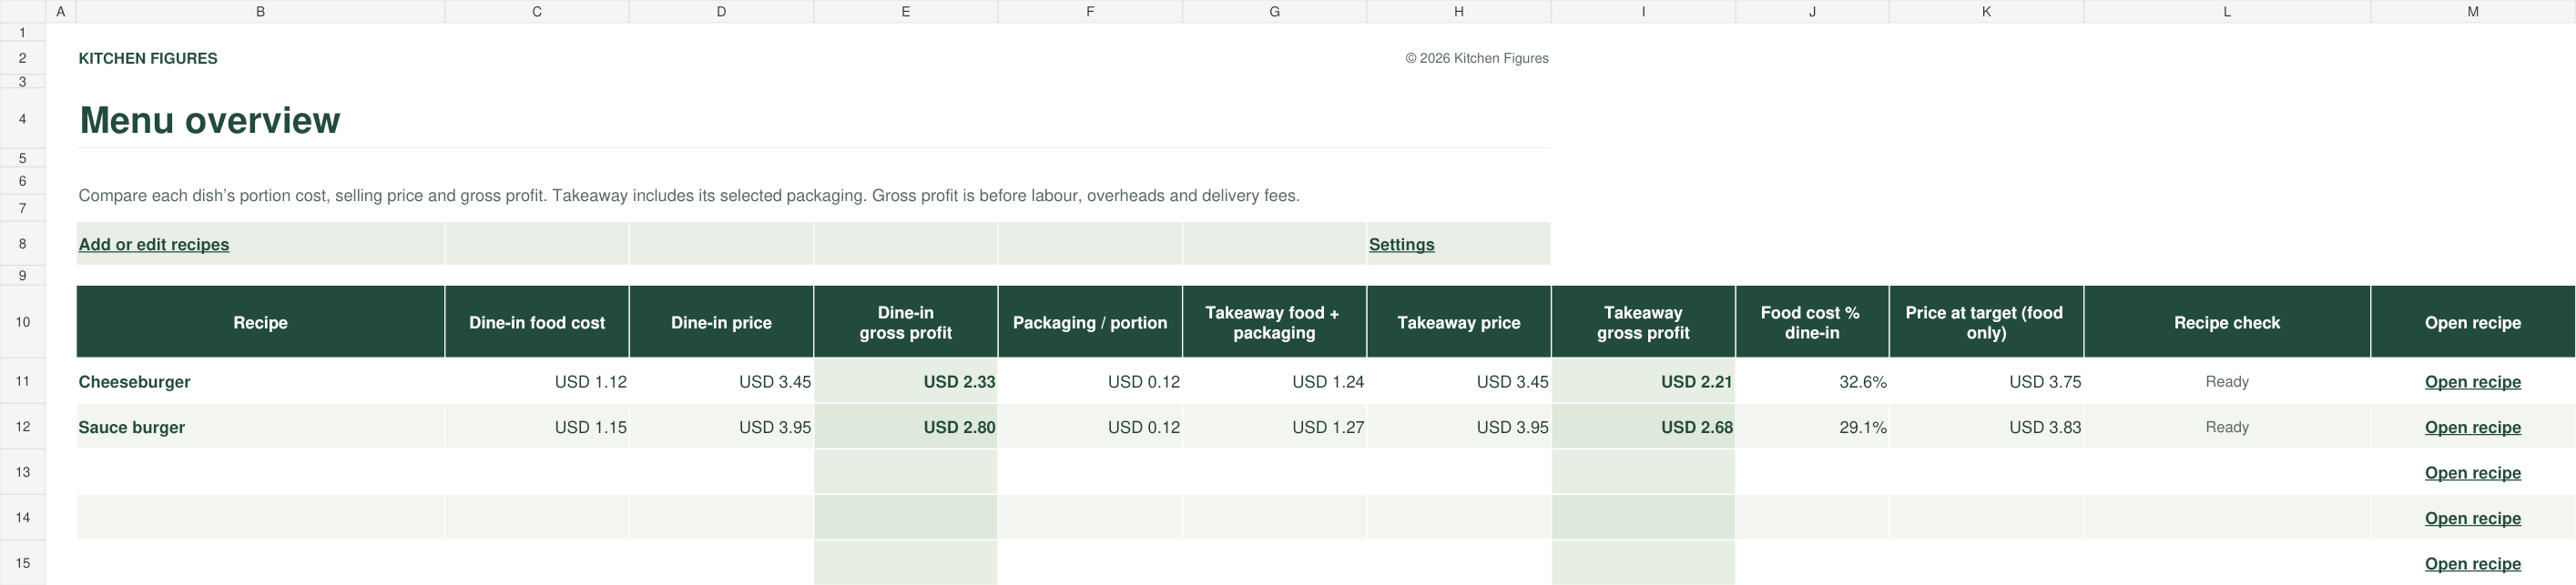Click the Recipe check header

click(2227, 322)
